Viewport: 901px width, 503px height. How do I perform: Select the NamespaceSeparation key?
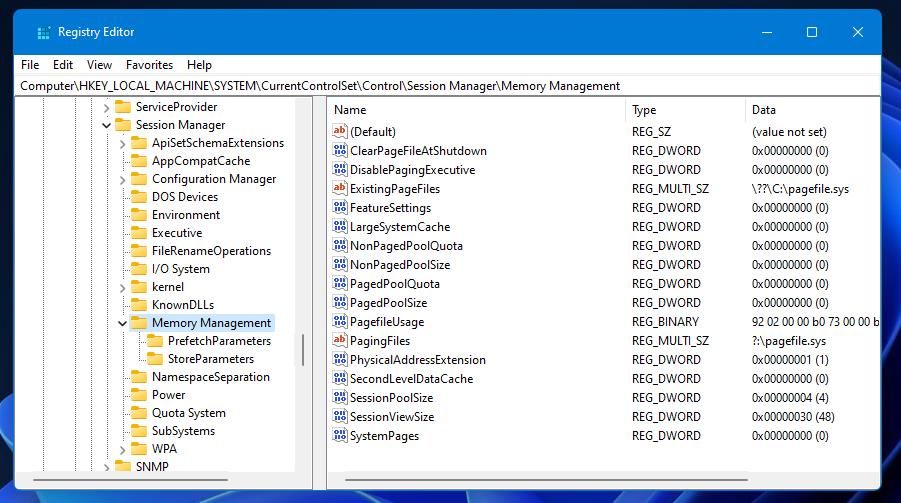pos(210,377)
